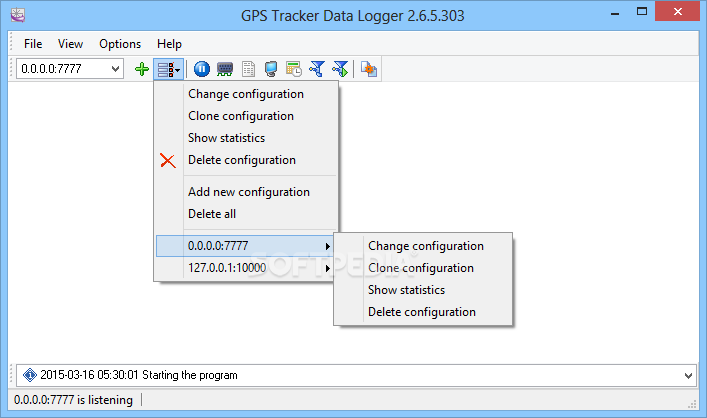Expand the 127.0.0.1:10000 submenu
The height and width of the screenshot is (418, 707).
click(245, 268)
